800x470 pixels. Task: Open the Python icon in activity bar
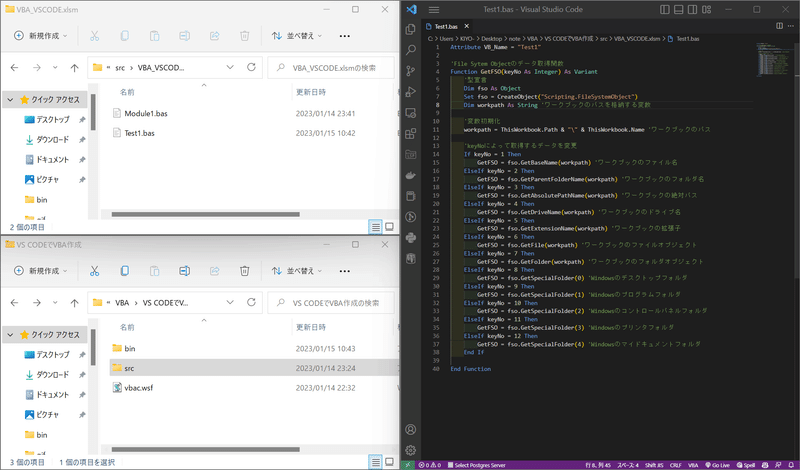click(410, 238)
